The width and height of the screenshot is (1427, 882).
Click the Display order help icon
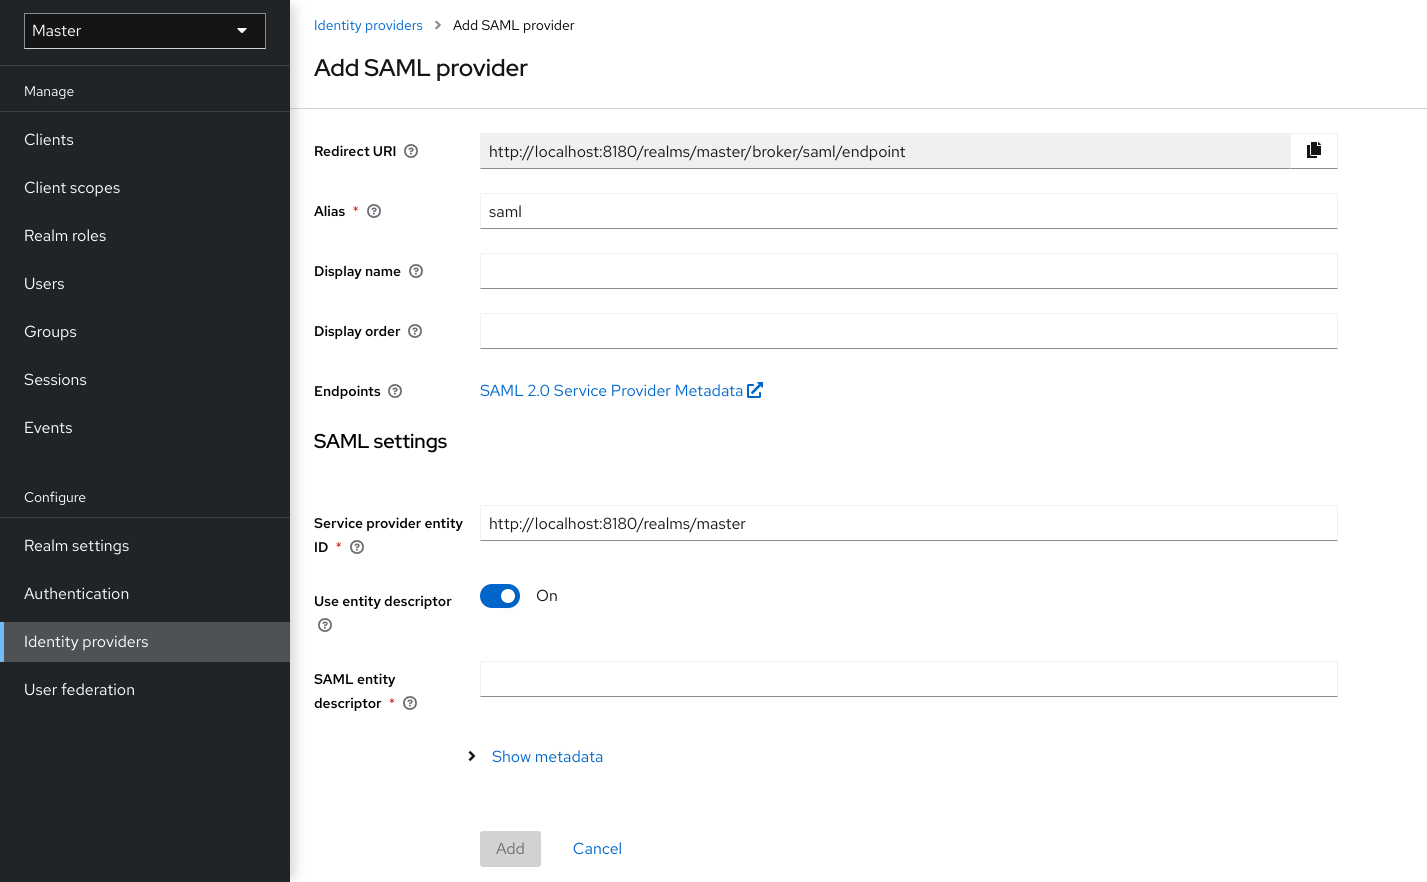click(x=415, y=330)
